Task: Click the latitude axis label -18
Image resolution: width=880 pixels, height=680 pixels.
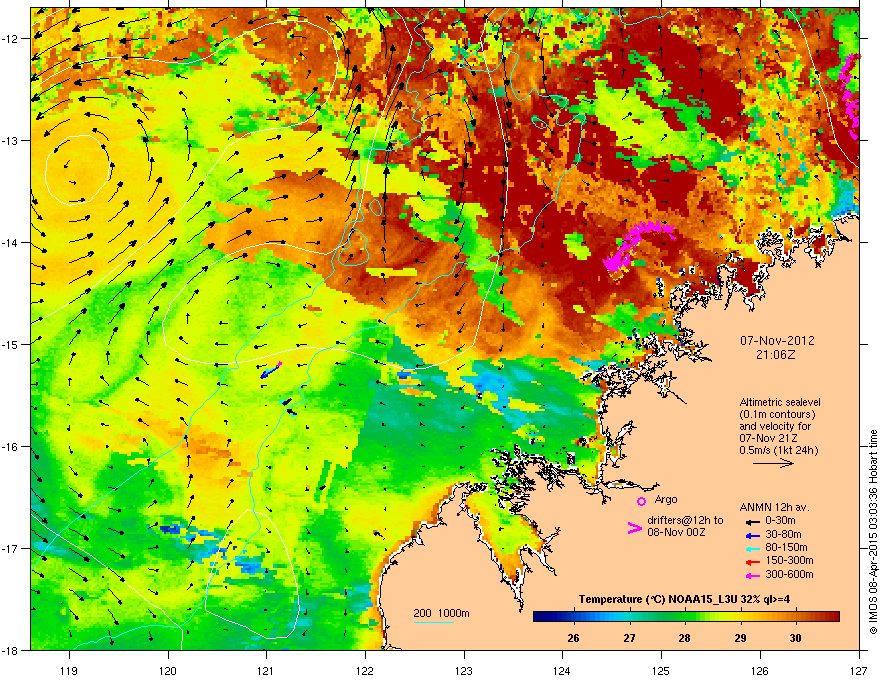Action: [x=11, y=650]
